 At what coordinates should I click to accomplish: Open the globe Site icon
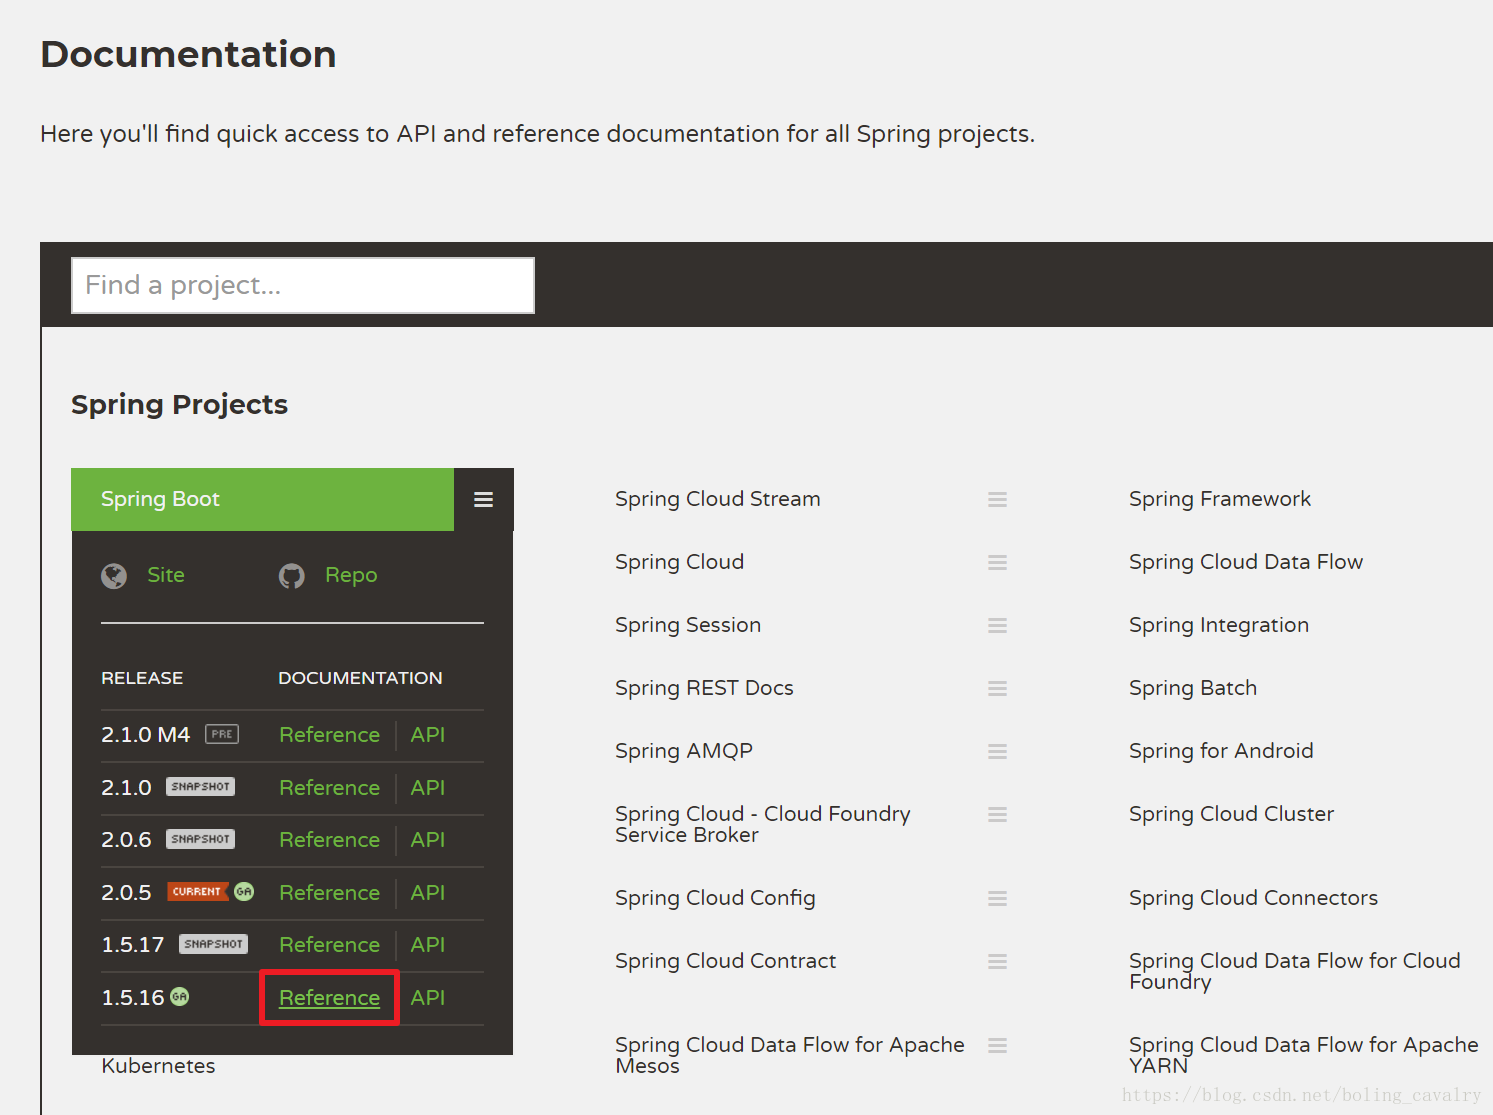pos(114,576)
